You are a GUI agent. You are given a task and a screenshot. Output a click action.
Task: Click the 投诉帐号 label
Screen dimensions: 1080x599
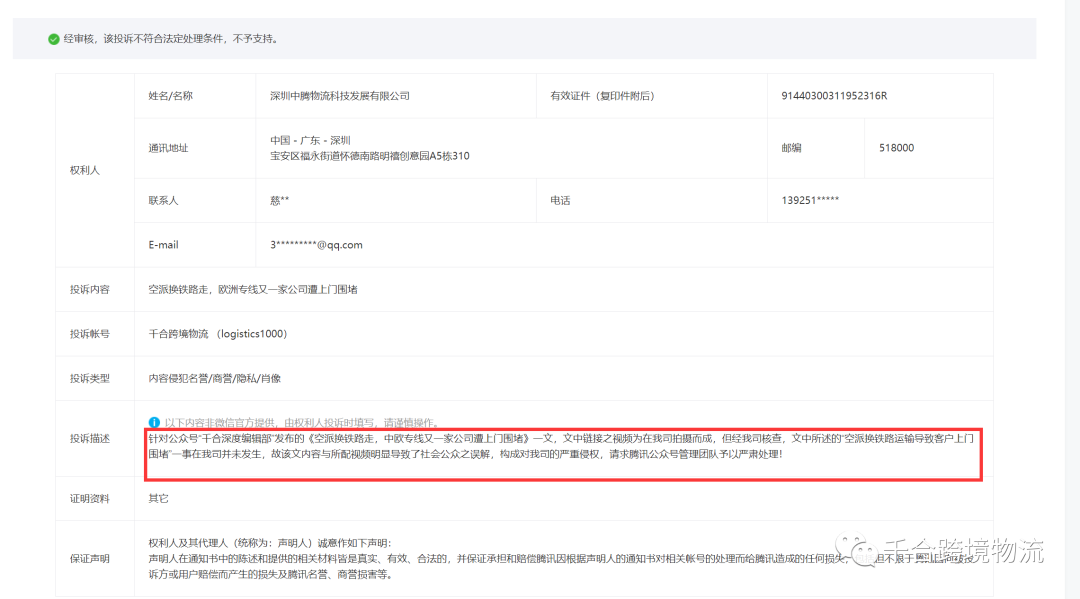point(90,334)
